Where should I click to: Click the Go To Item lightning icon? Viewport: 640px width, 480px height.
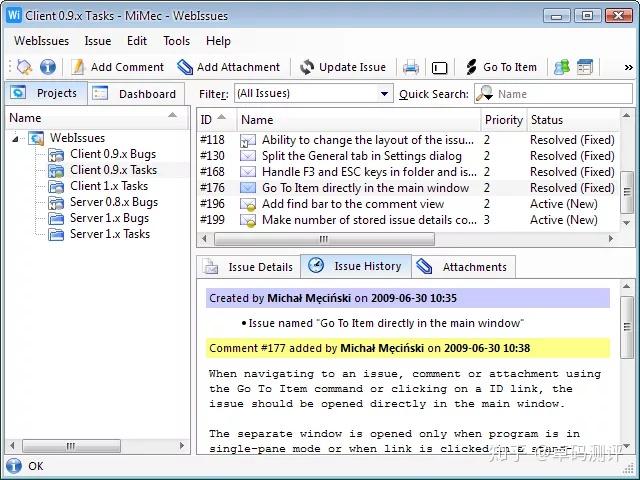471,67
